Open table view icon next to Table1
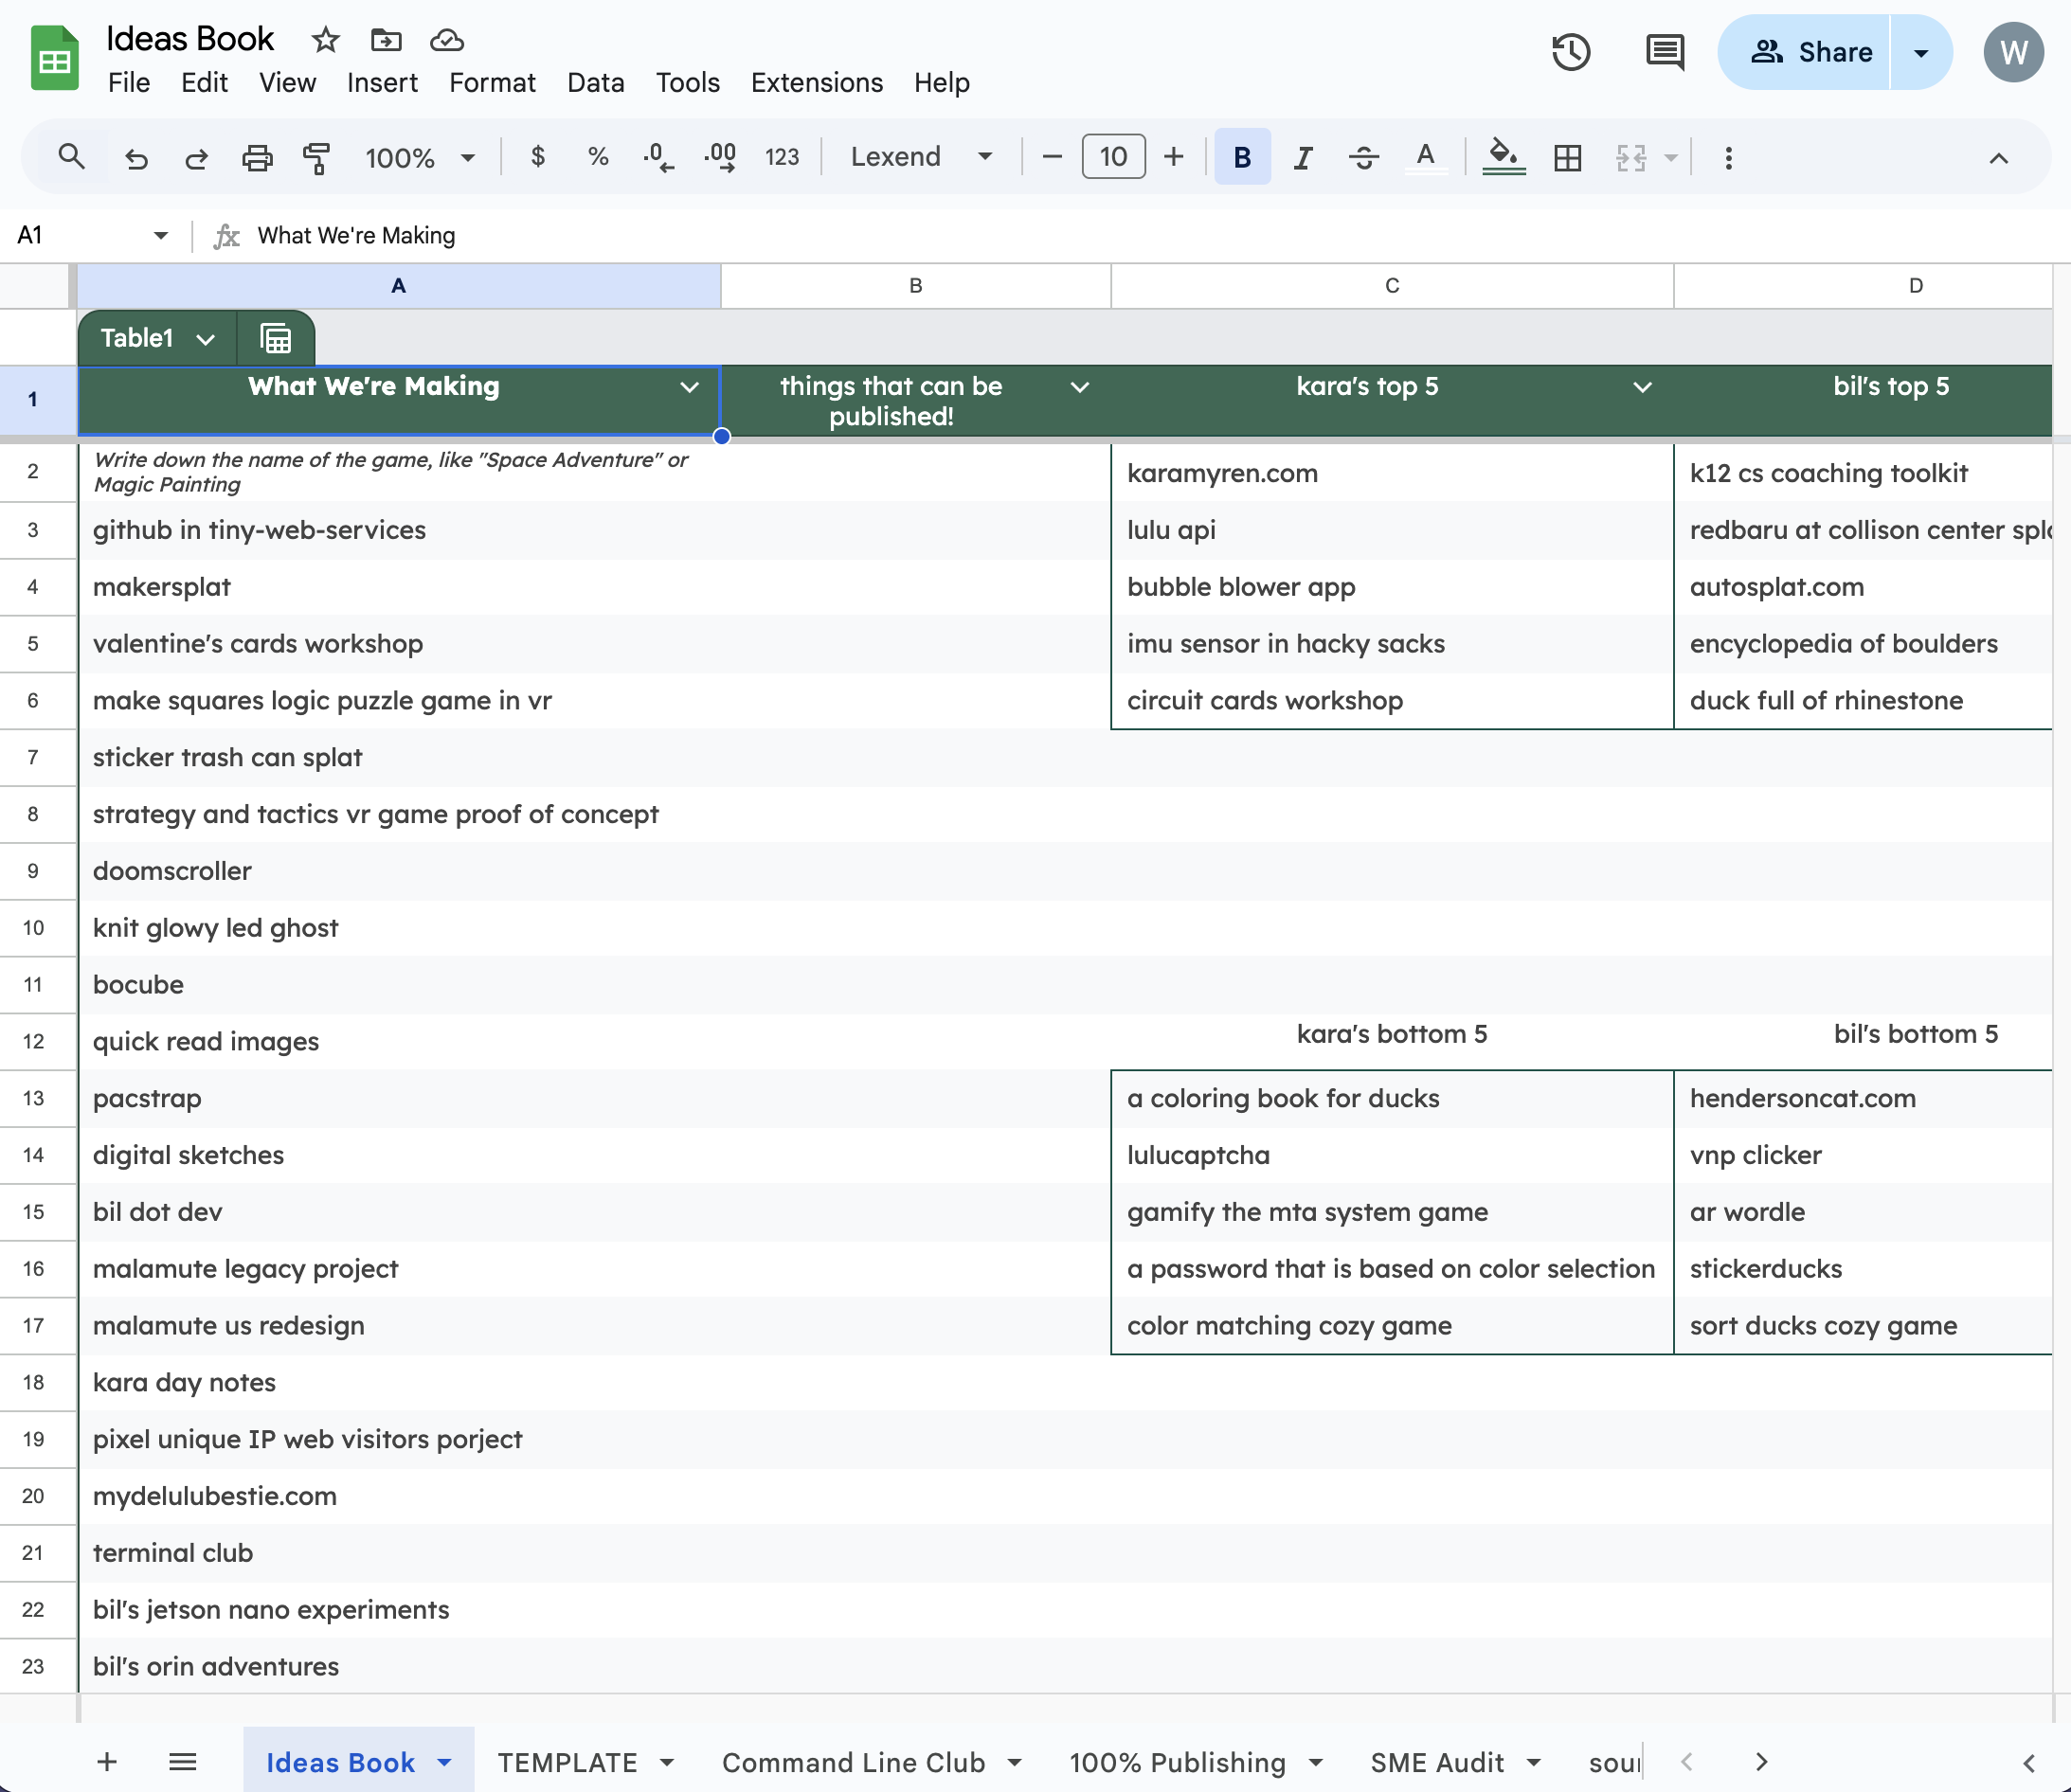 point(275,338)
